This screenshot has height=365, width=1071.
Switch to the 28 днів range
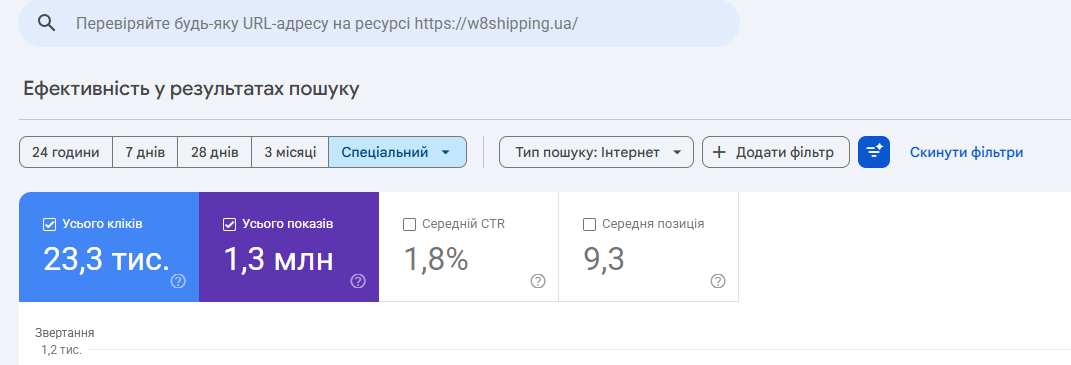pos(214,152)
